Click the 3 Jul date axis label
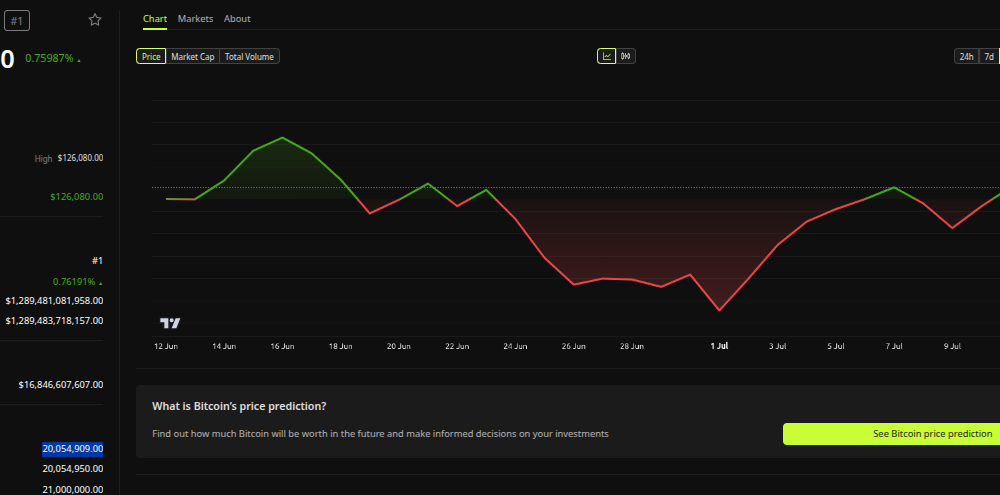 click(x=777, y=346)
